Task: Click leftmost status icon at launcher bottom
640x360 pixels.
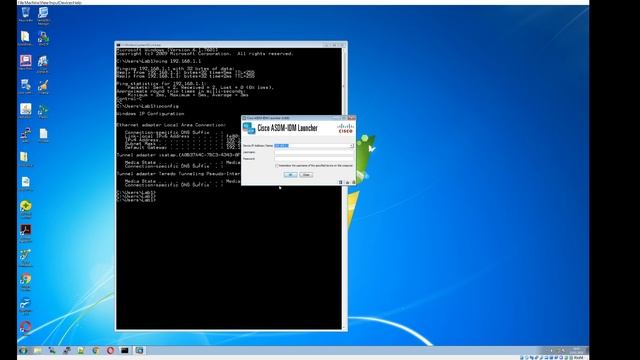Action: click(340, 182)
